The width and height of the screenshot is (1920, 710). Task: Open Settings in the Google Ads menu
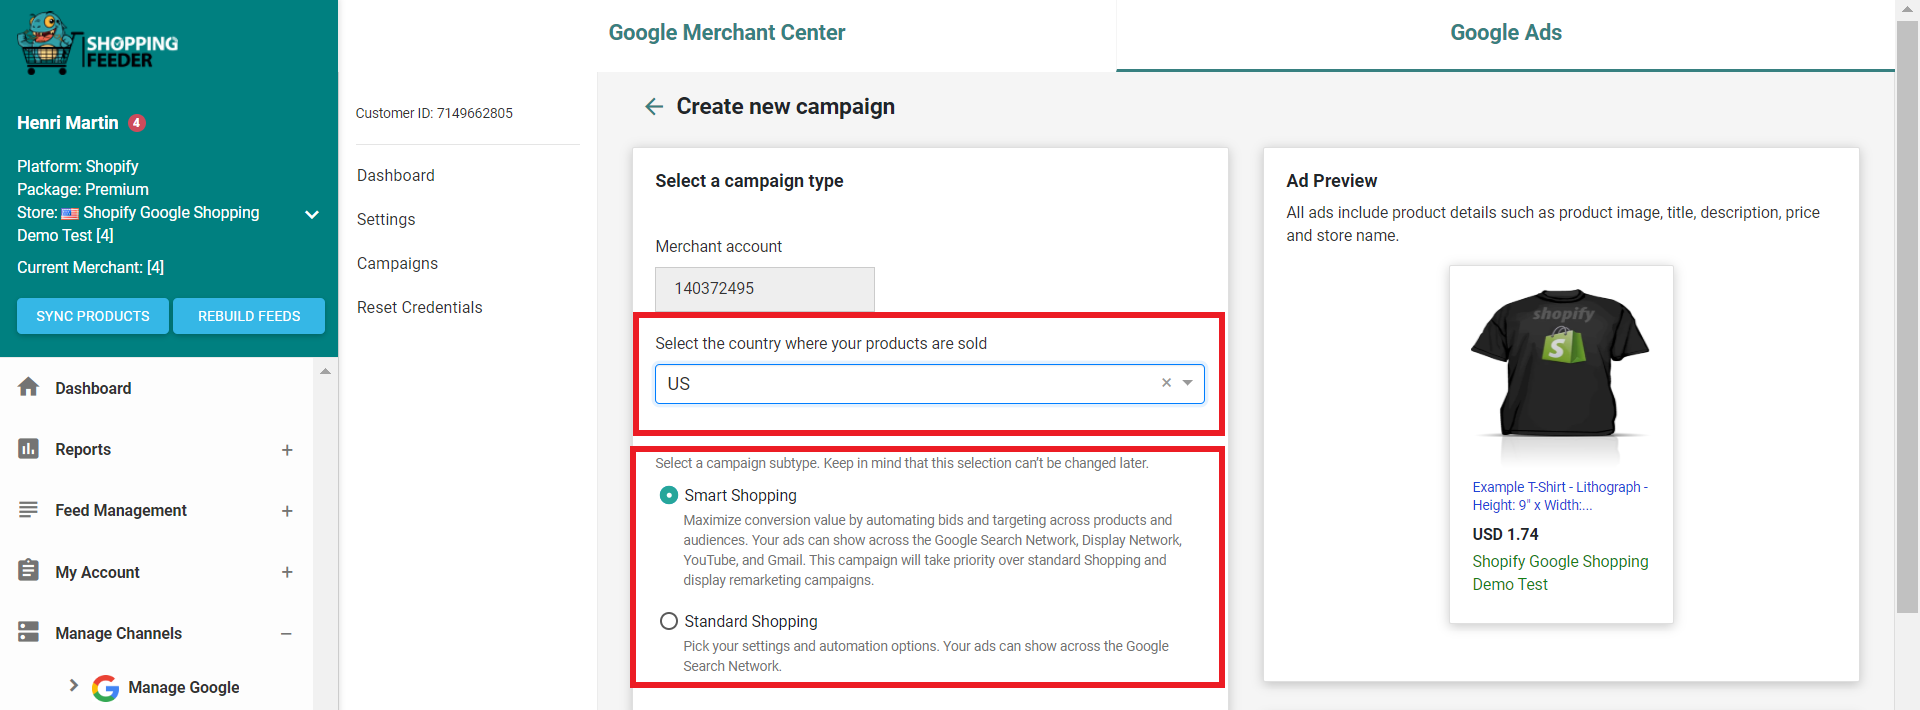point(386,219)
